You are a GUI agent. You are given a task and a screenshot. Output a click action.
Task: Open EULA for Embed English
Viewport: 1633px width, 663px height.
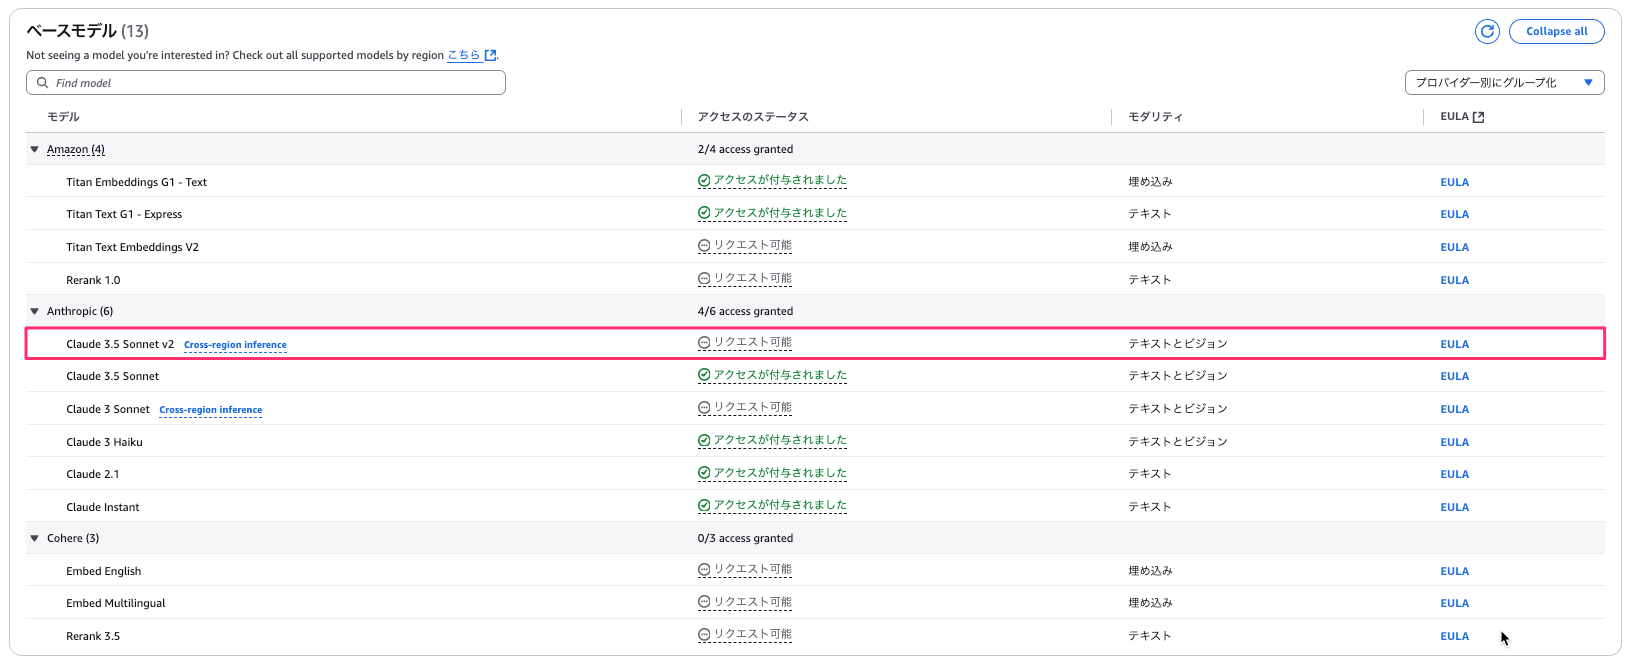point(1454,571)
